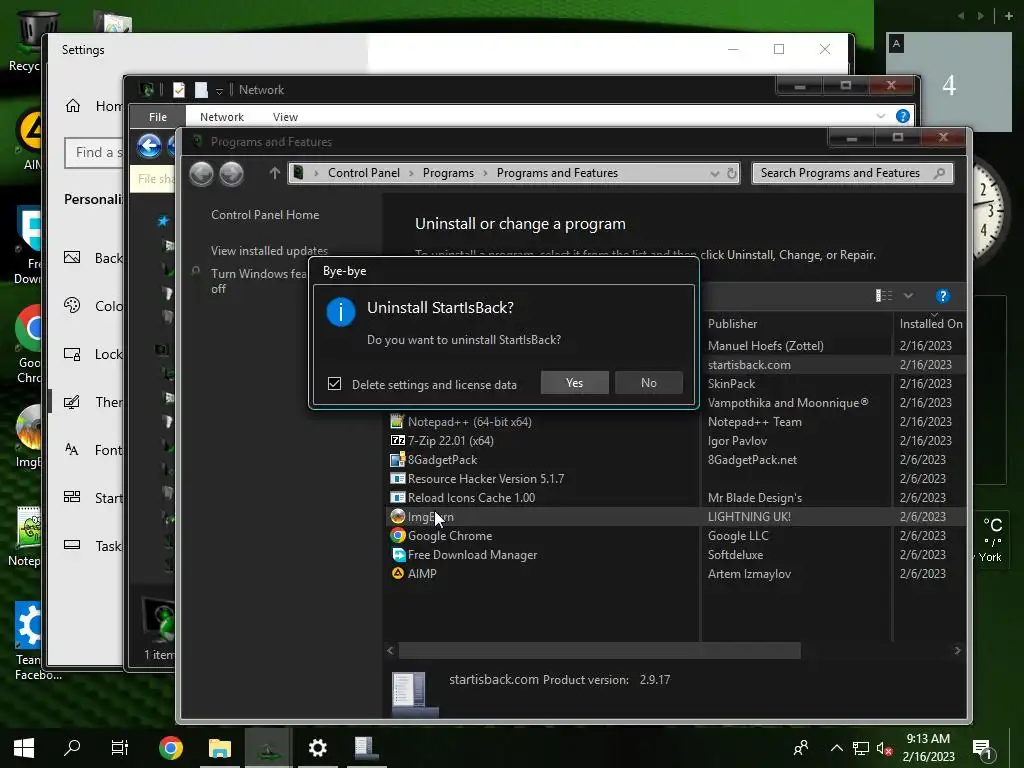Open Settings gear on taskbar
The image size is (1024, 768).
(x=317, y=748)
